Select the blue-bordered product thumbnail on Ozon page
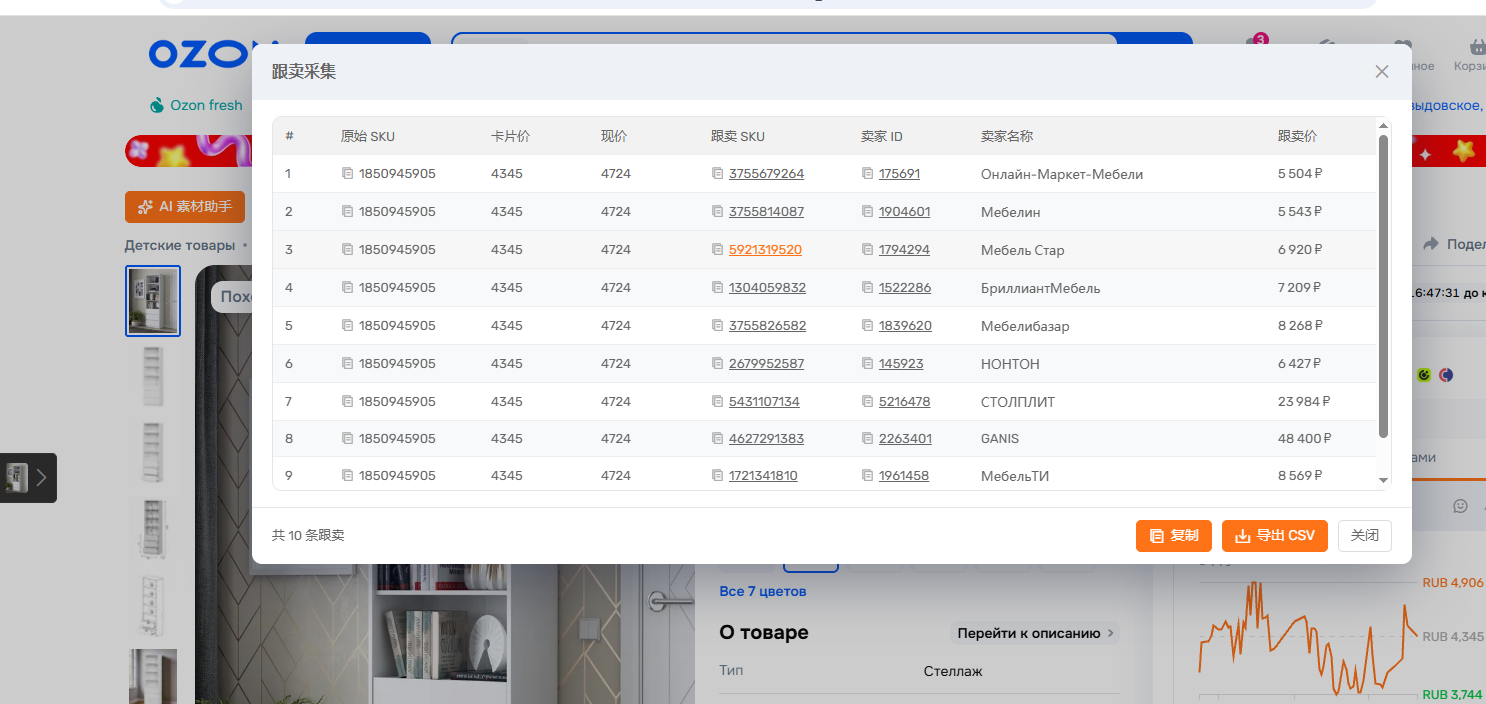1486x704 pixels. click(153, 301)
